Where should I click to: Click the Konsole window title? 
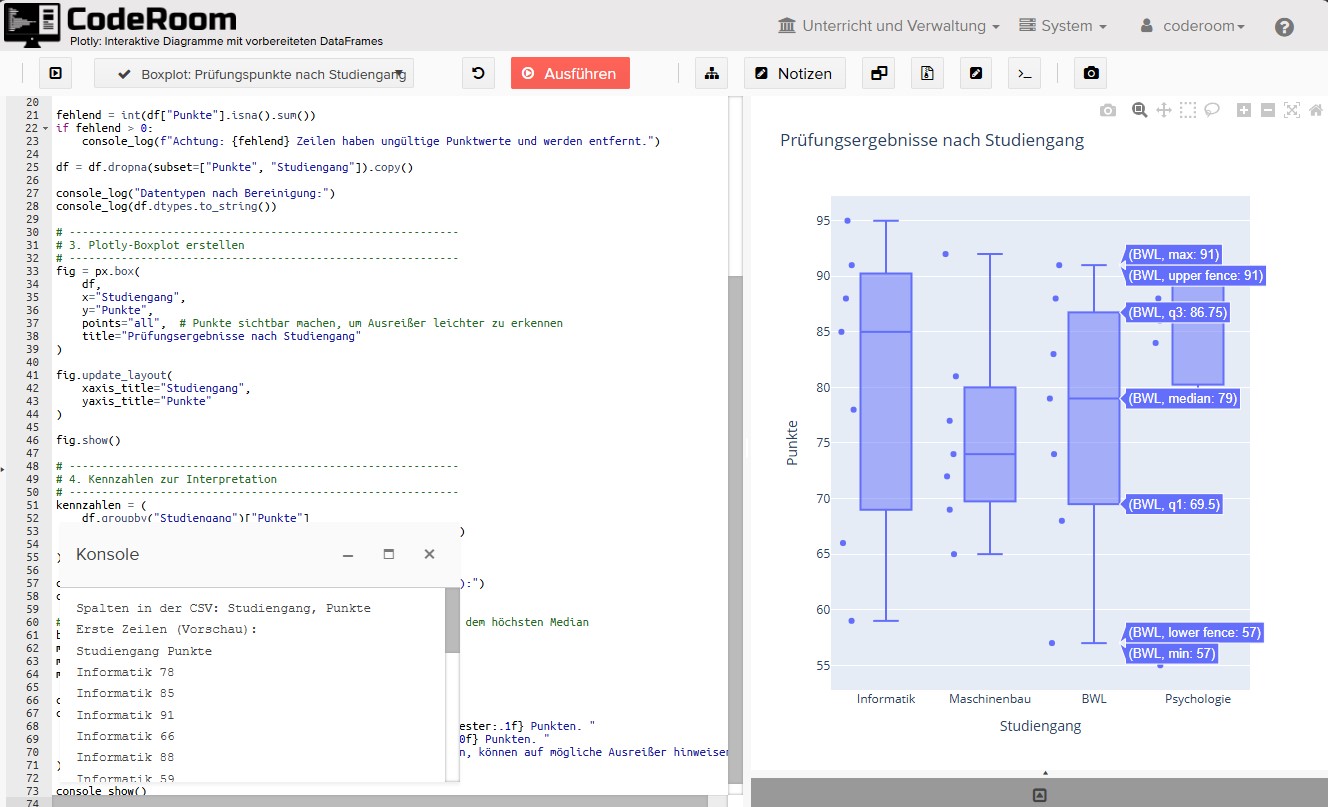108,554
